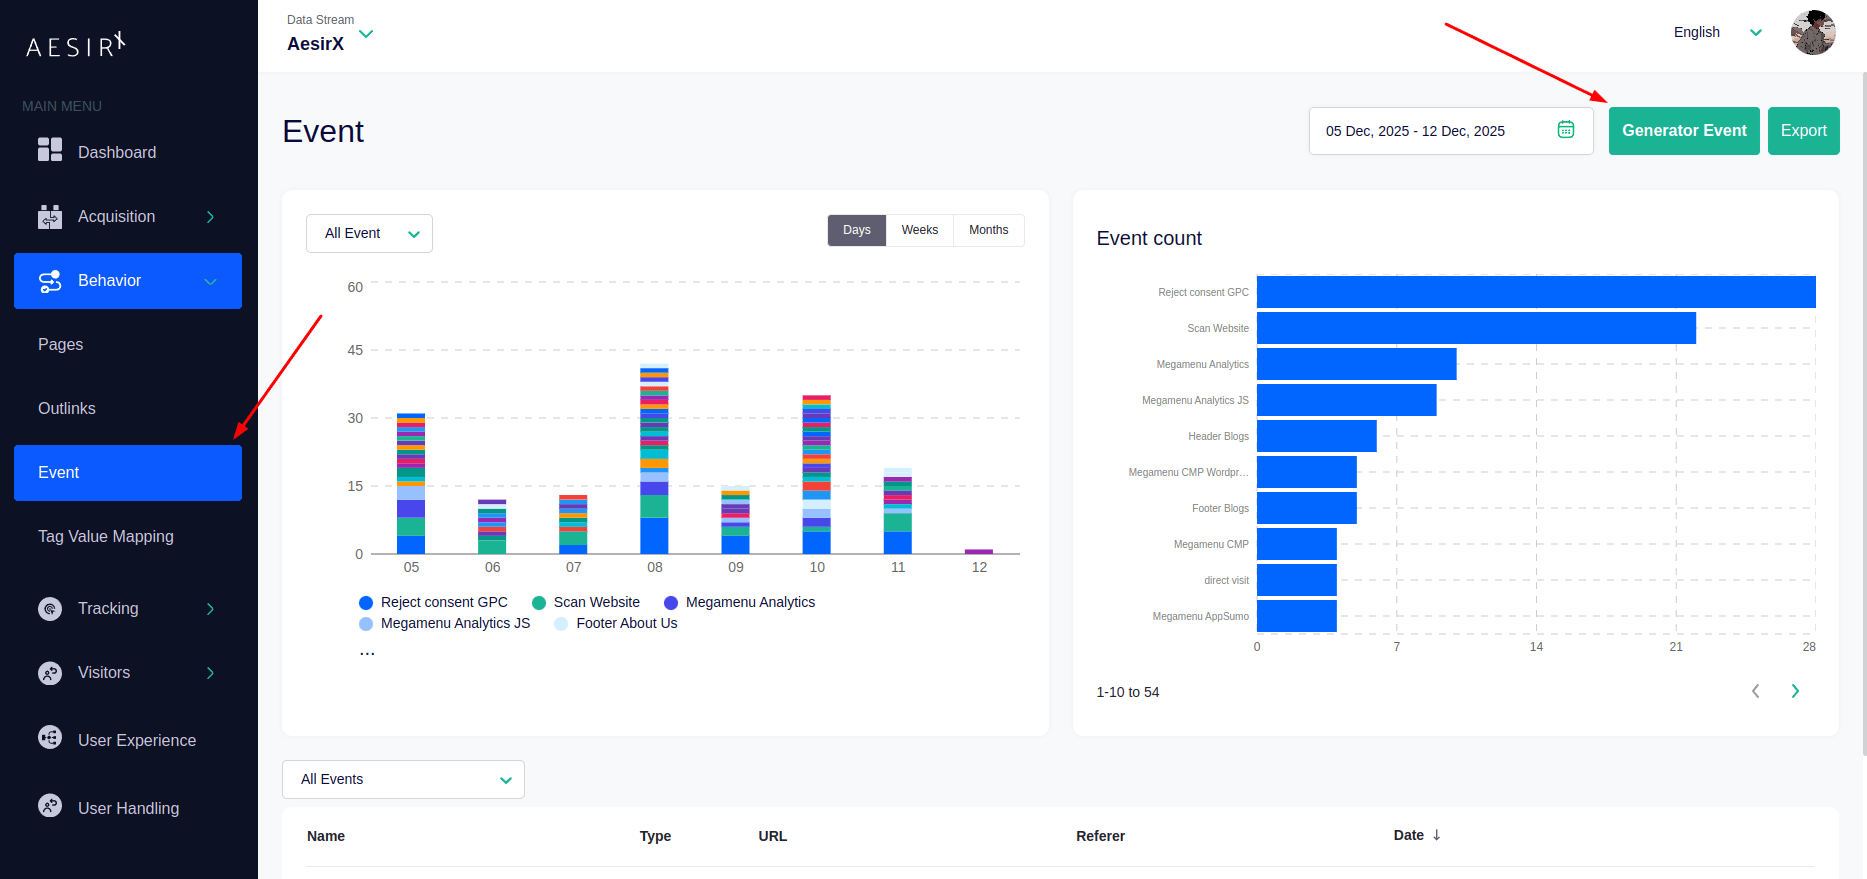Open the All Event chart dropdown

pyautogui.click(x=369, y=234)
